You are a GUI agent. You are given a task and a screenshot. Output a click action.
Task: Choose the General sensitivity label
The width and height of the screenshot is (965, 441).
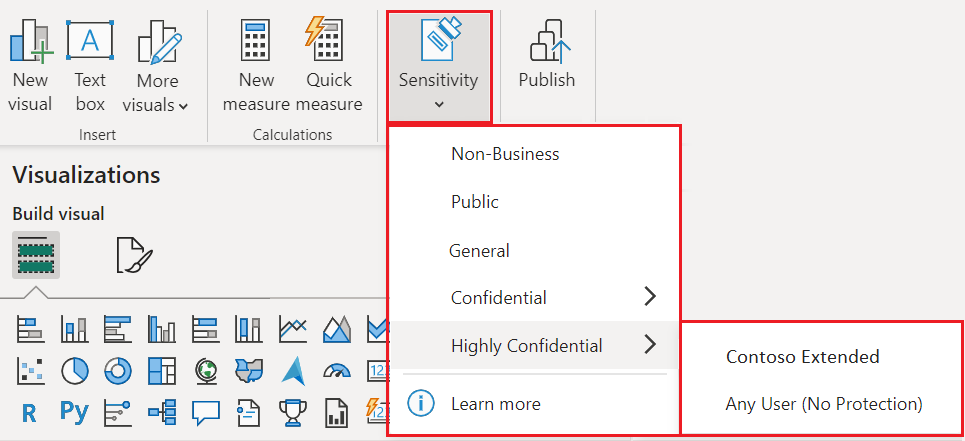(x=479, y=250)
